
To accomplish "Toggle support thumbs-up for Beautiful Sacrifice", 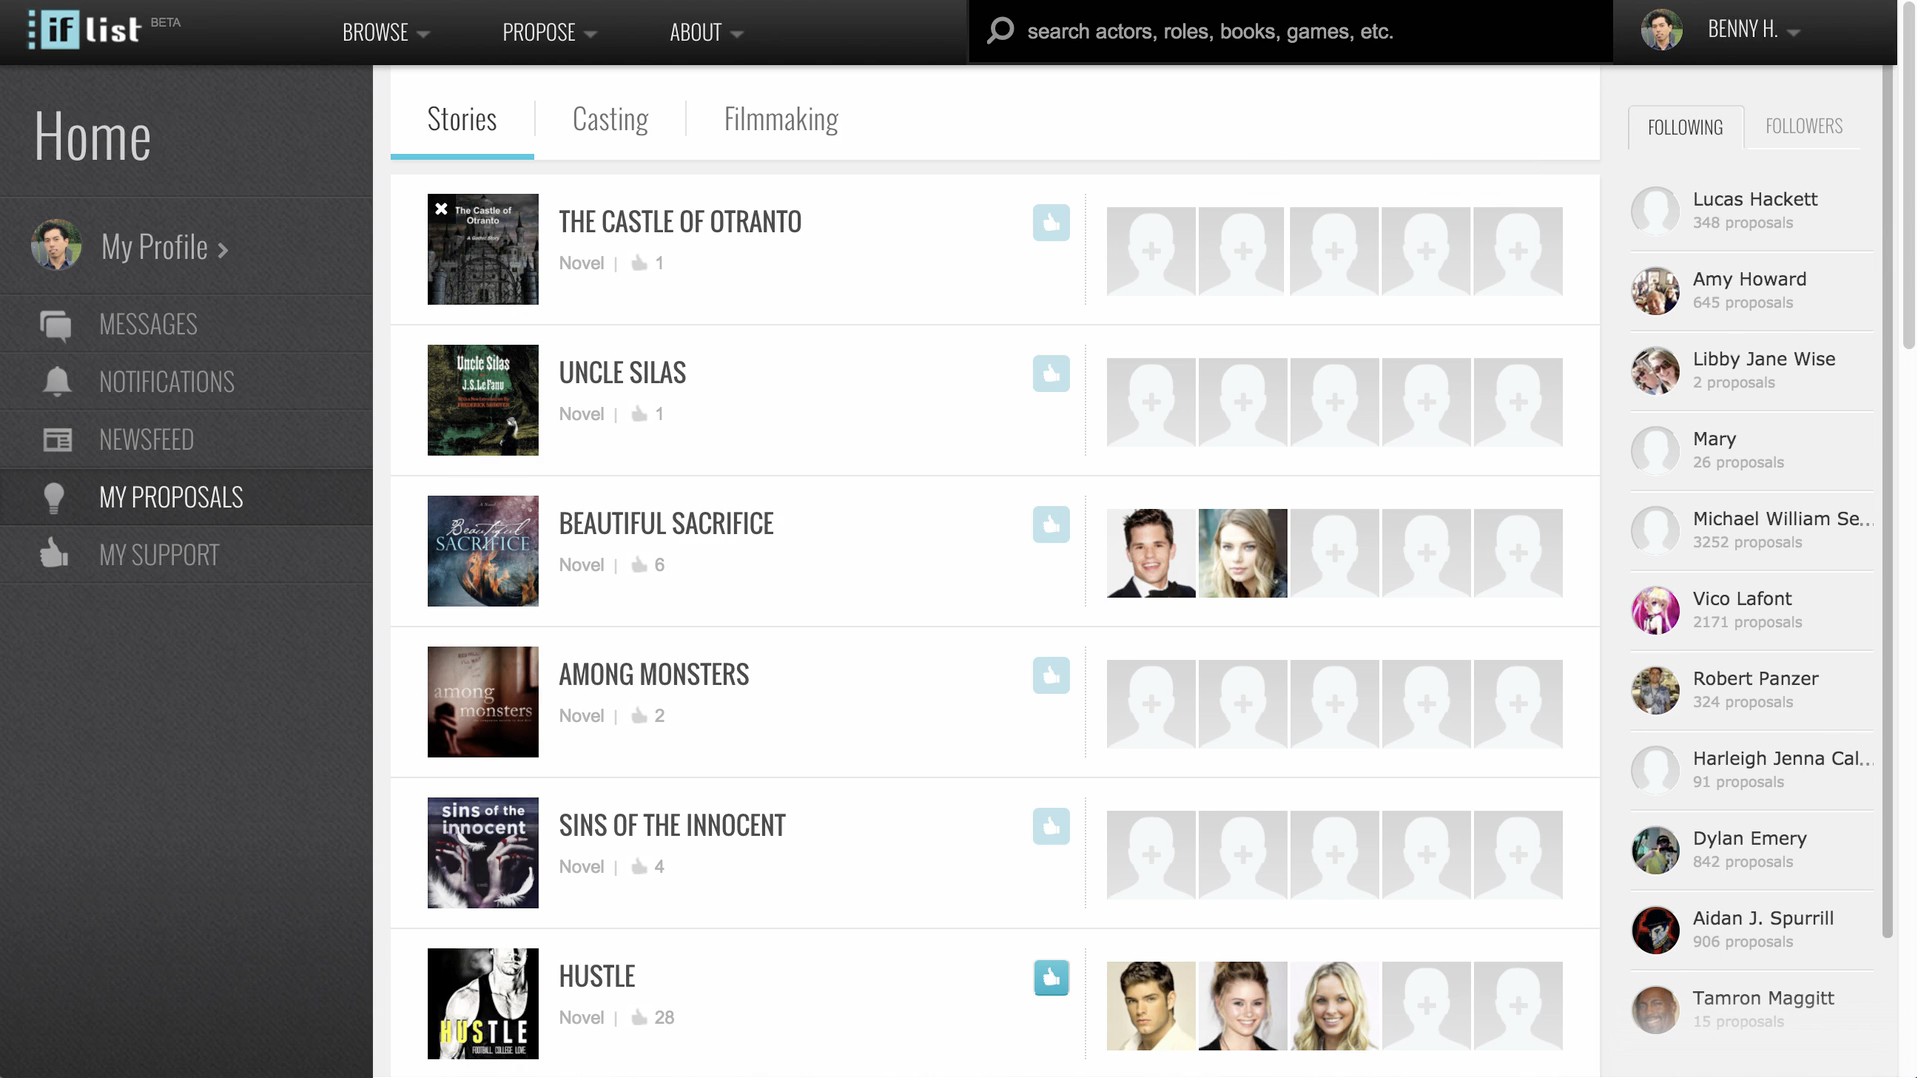I will [1051, 524].
